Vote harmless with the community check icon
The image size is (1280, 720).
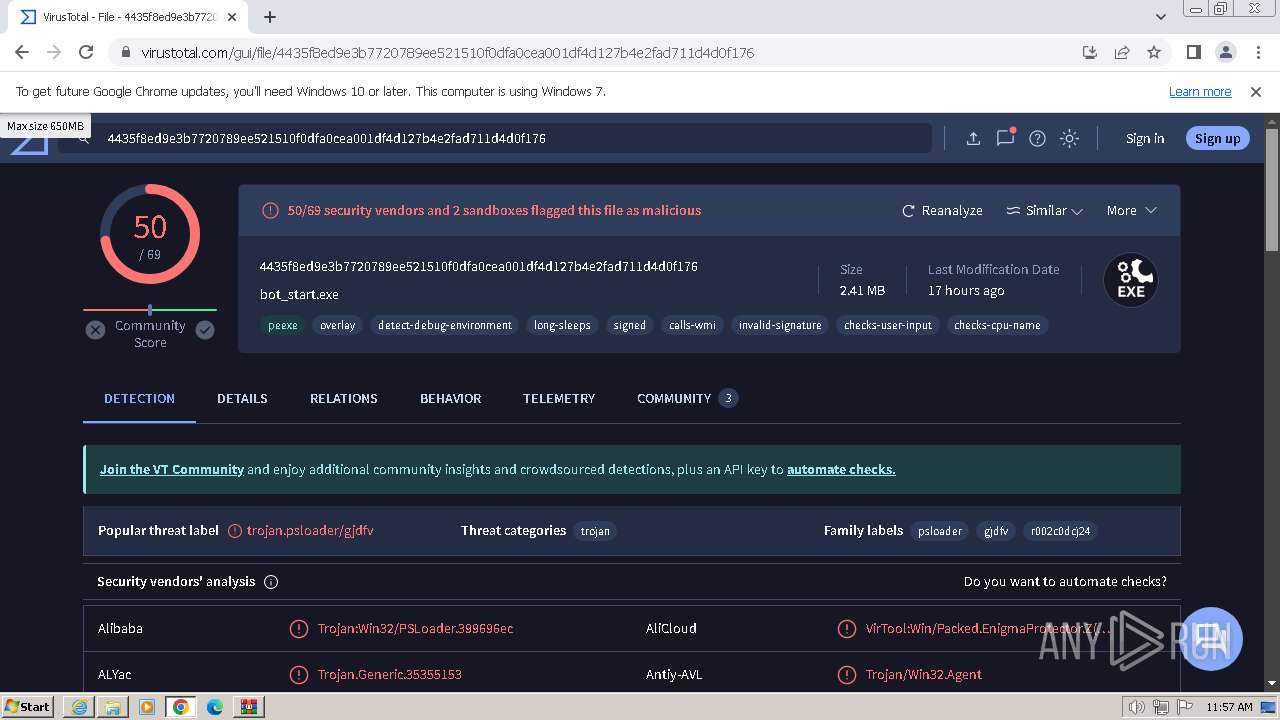click(205, 330)
